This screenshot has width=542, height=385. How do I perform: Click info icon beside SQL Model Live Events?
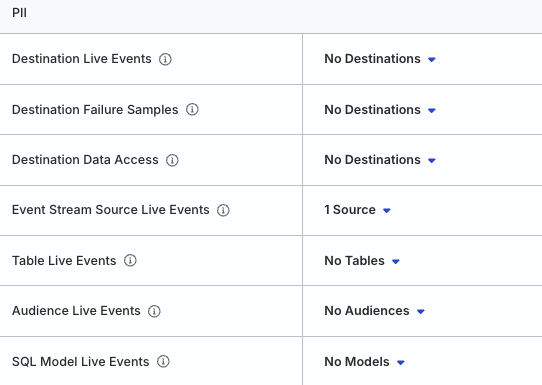[163, 361]
